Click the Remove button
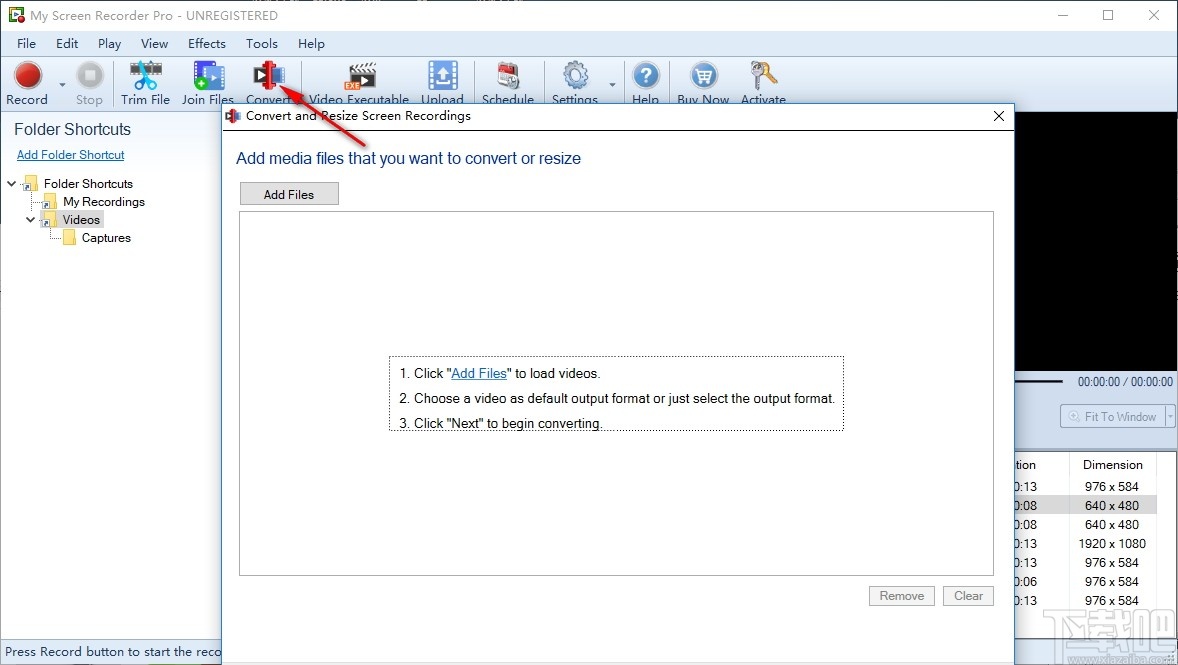 (x=902, y=596)
